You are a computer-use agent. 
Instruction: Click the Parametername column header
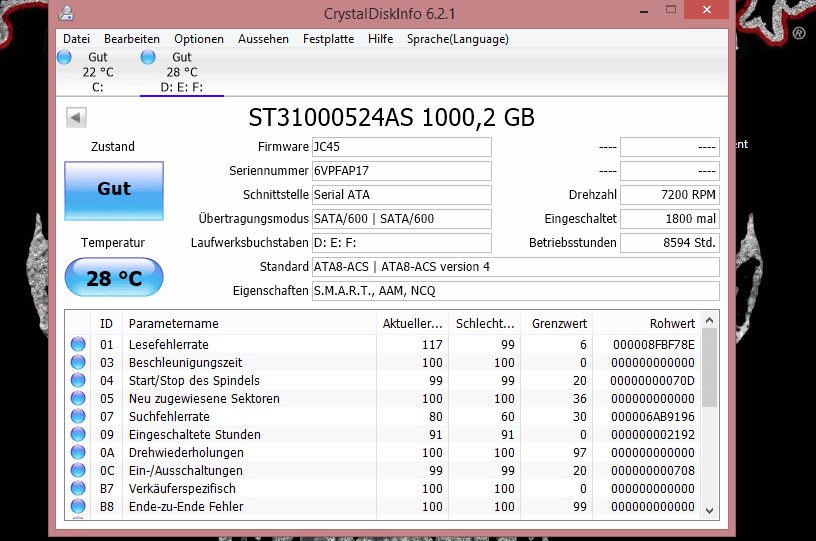pos(249,324)
